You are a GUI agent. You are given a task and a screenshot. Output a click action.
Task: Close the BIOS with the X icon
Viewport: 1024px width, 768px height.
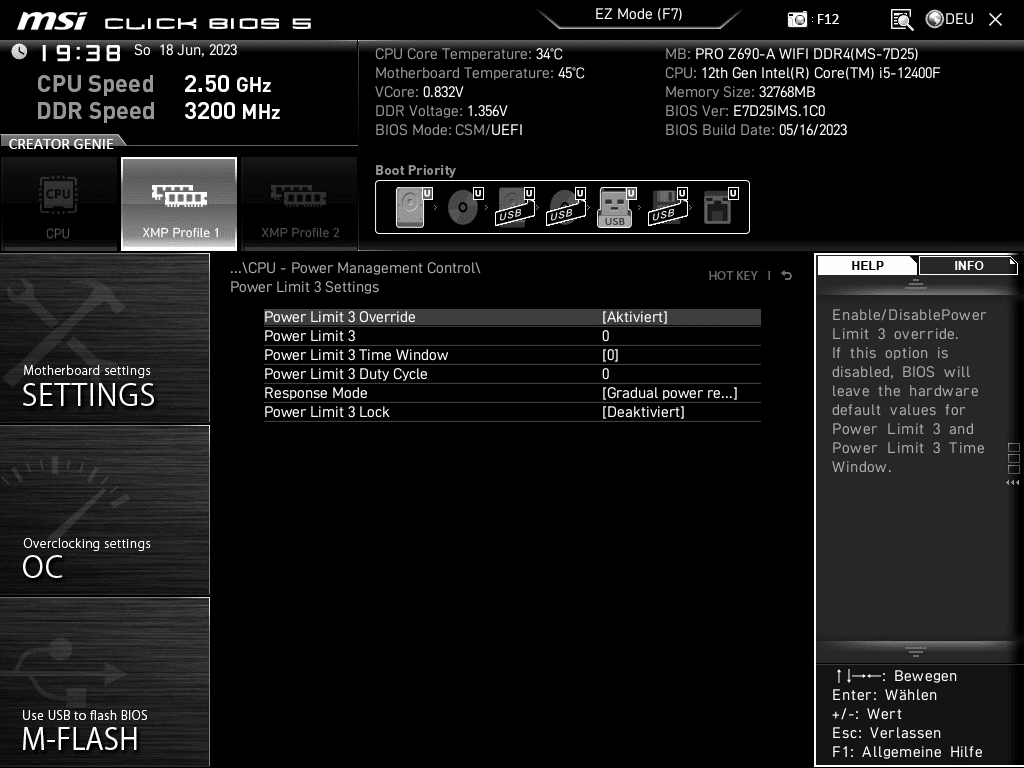(x=995, y=20)
